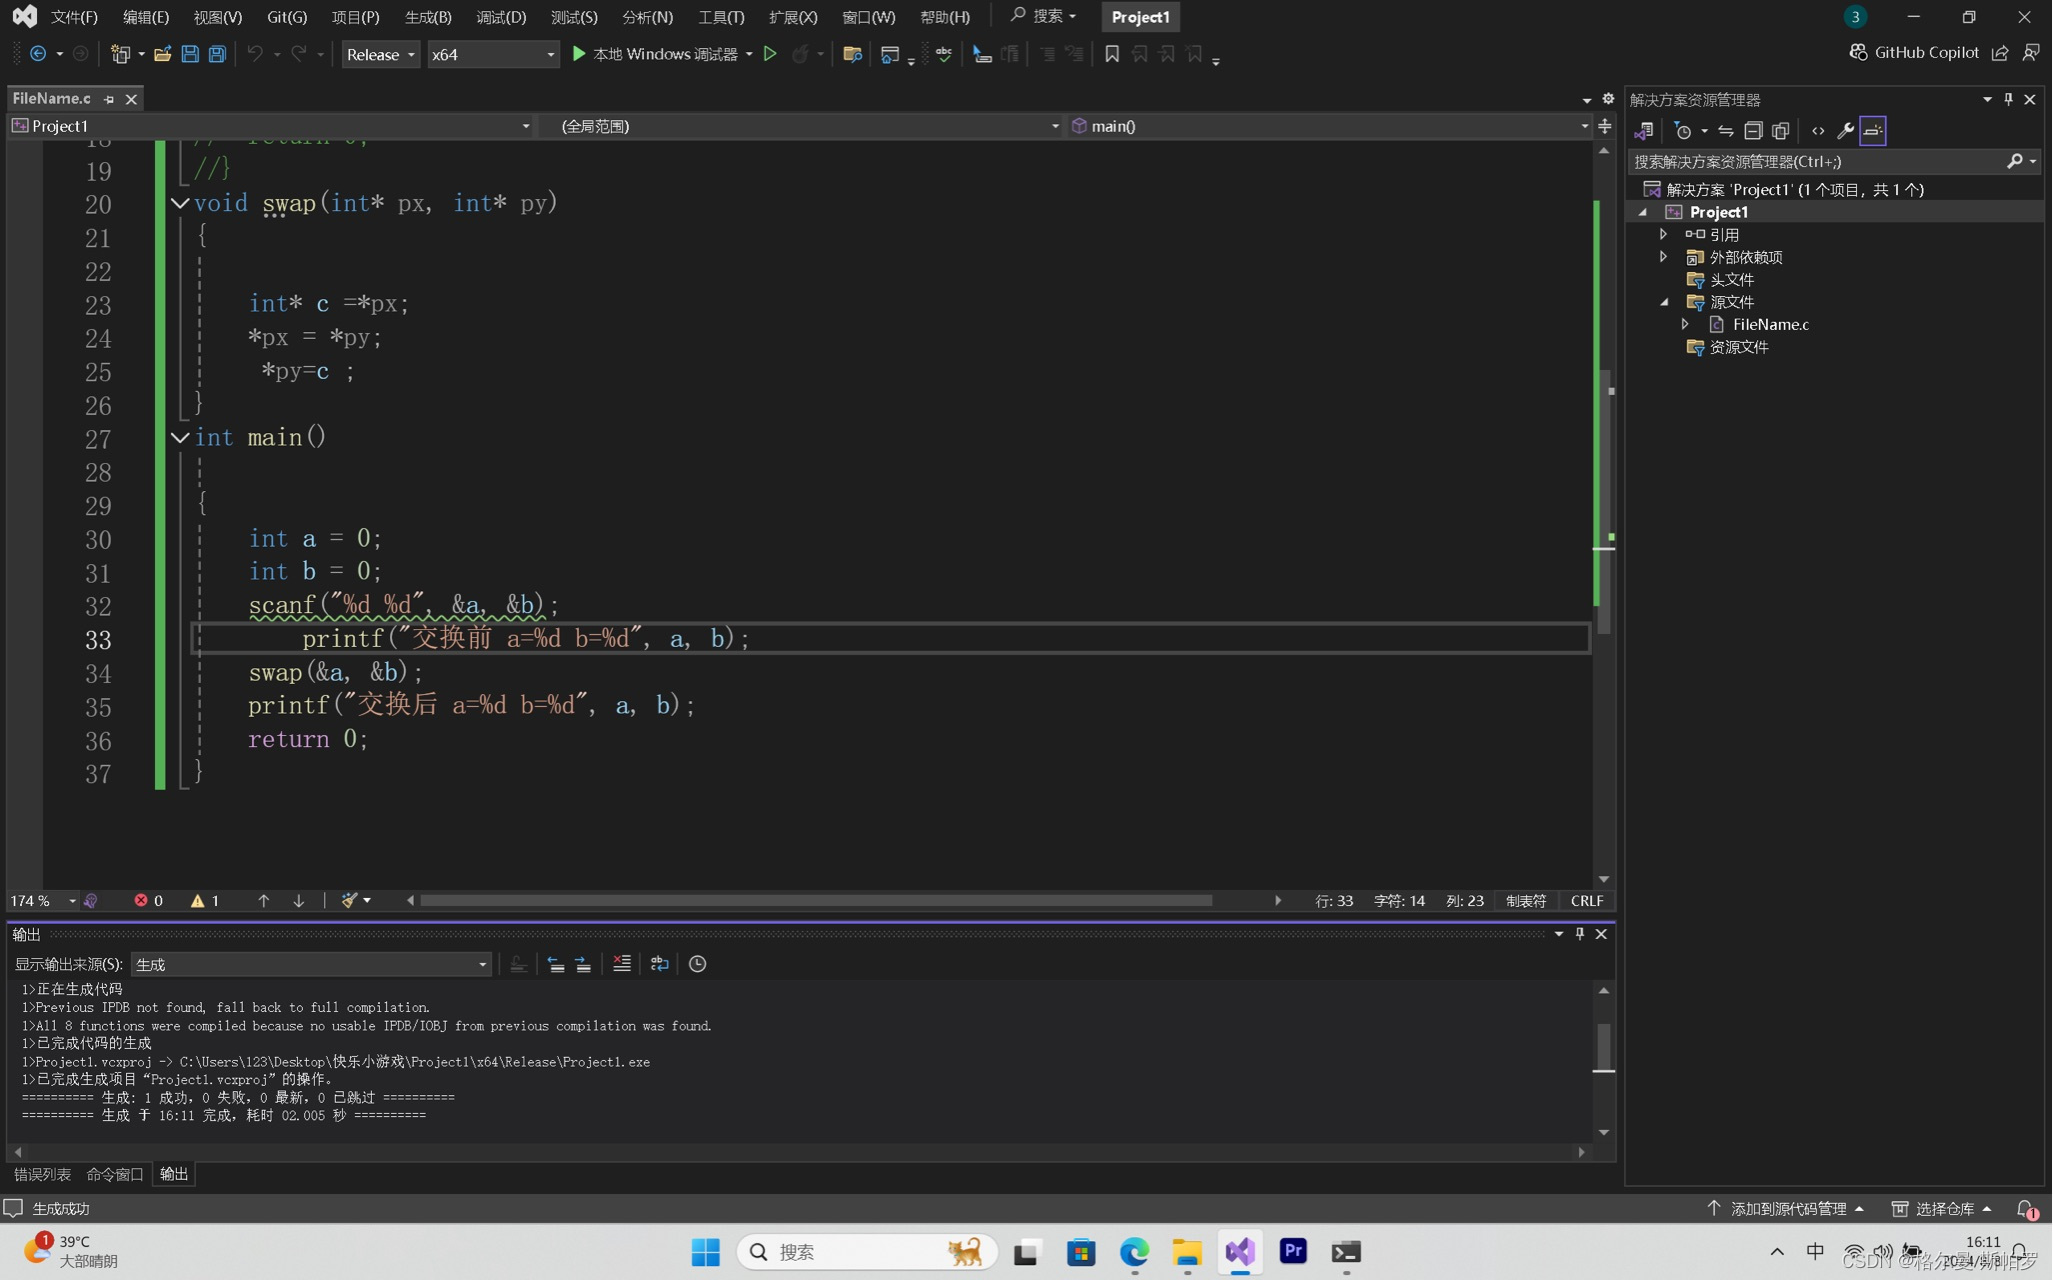This screenshot has height=1280, width=2053.
Task: Click the Save All toolbar icon
Action: click(217, 54)
